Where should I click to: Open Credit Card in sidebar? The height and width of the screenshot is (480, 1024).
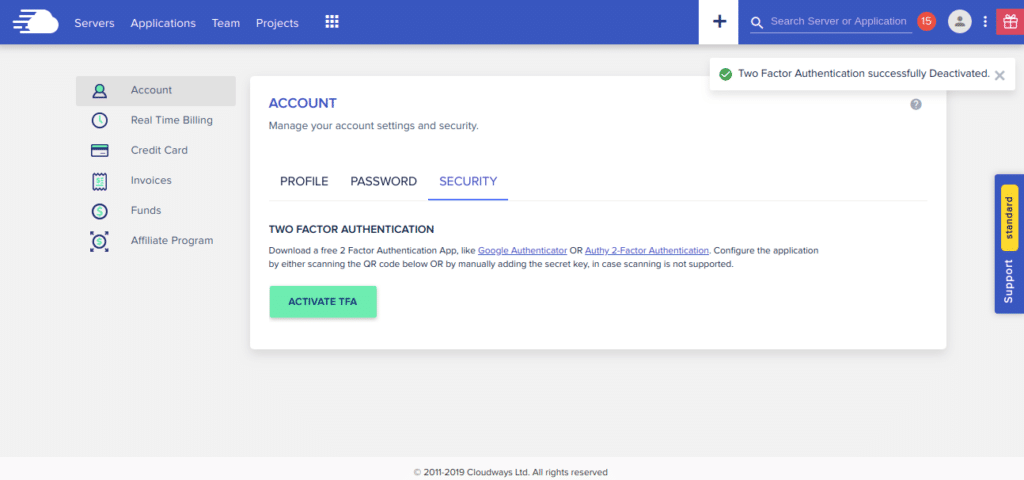point(159,150)
